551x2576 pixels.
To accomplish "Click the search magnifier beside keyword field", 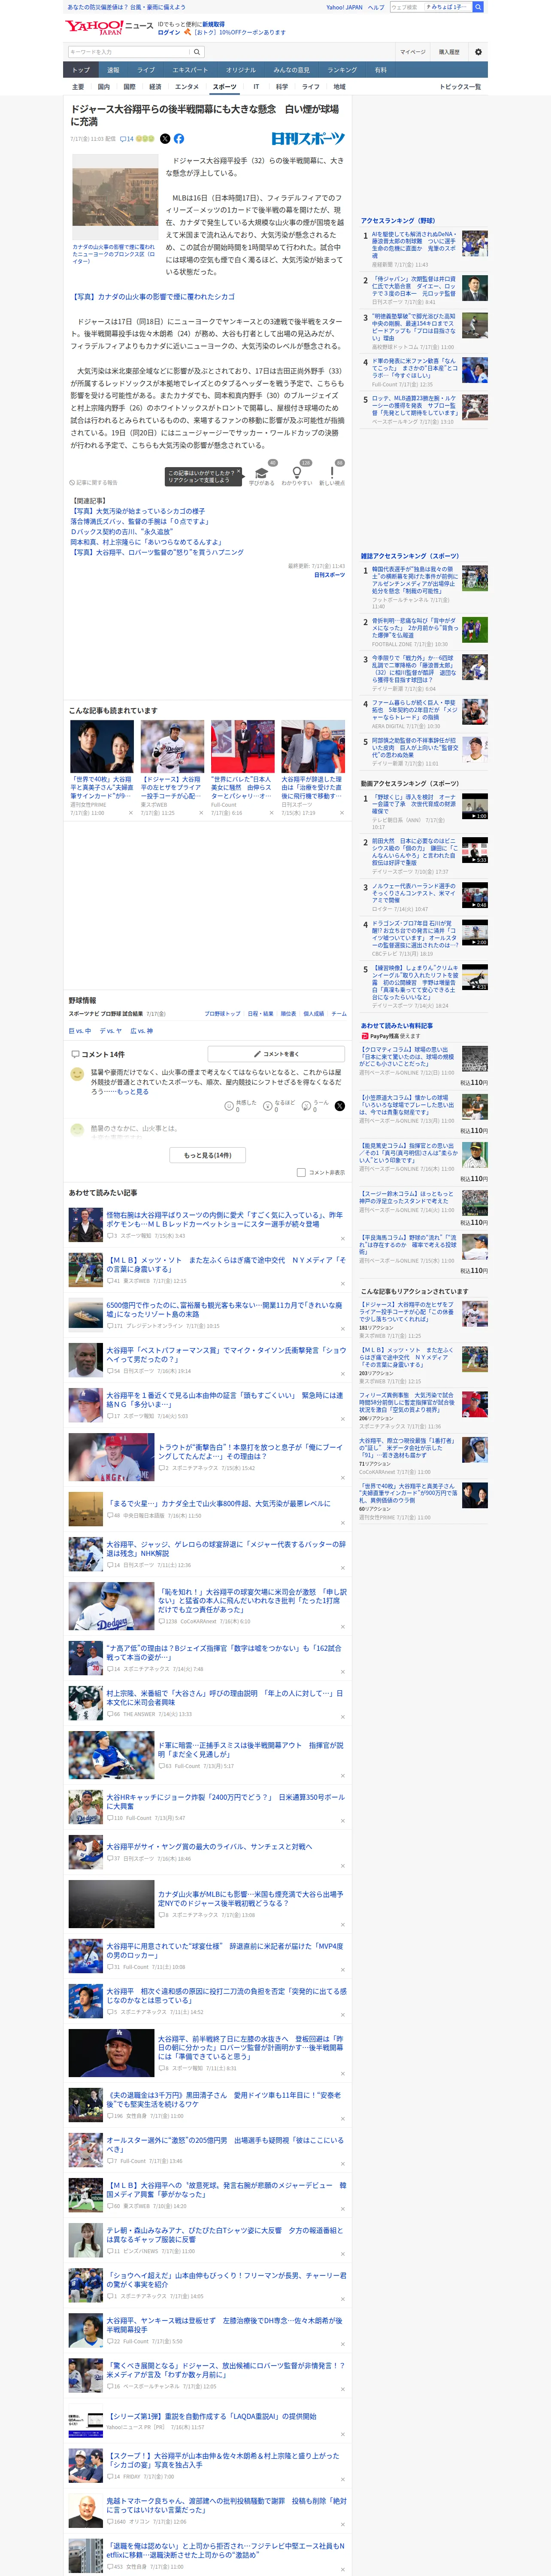I will pos(197,52).
